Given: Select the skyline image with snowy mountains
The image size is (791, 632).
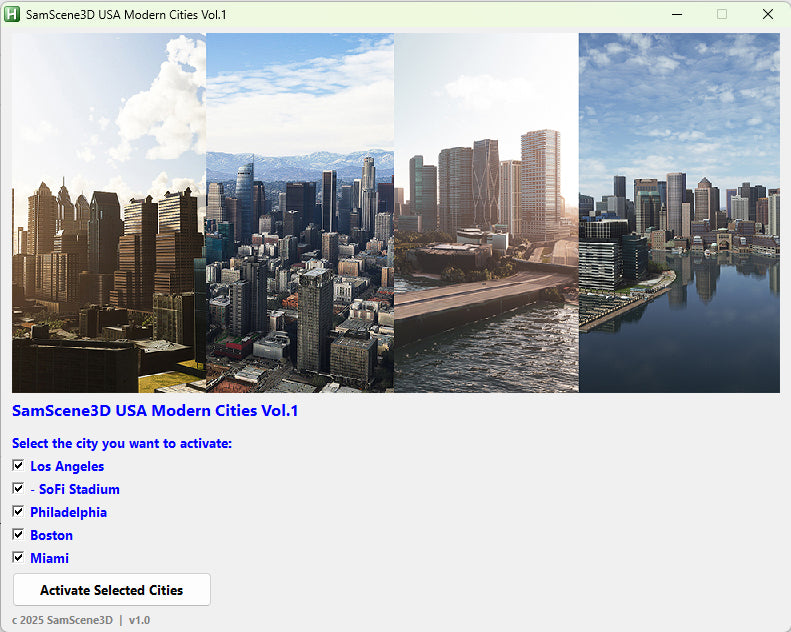Looking at the screenshot, I should 300,213.
